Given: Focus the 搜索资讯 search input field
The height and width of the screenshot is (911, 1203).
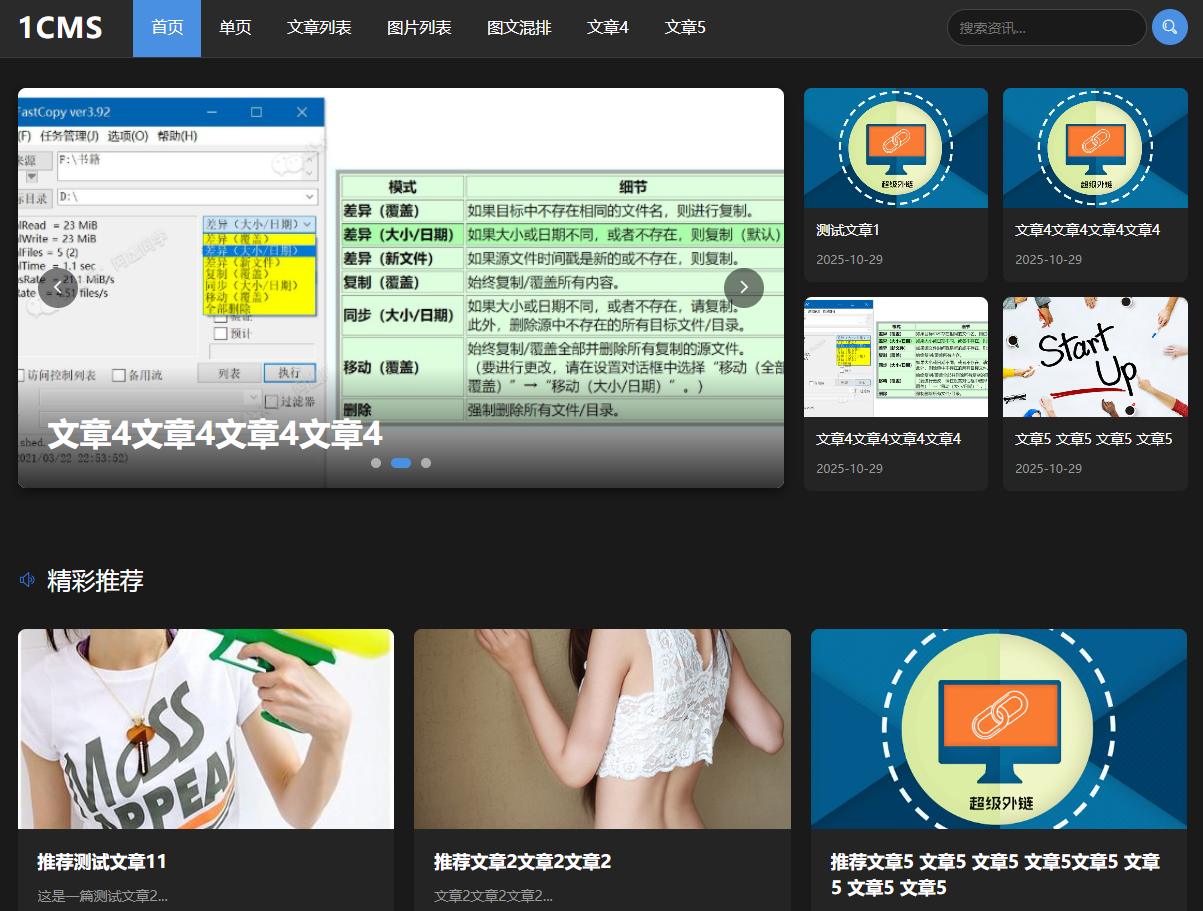Looking at the screenshot, I should [1045, 28].
